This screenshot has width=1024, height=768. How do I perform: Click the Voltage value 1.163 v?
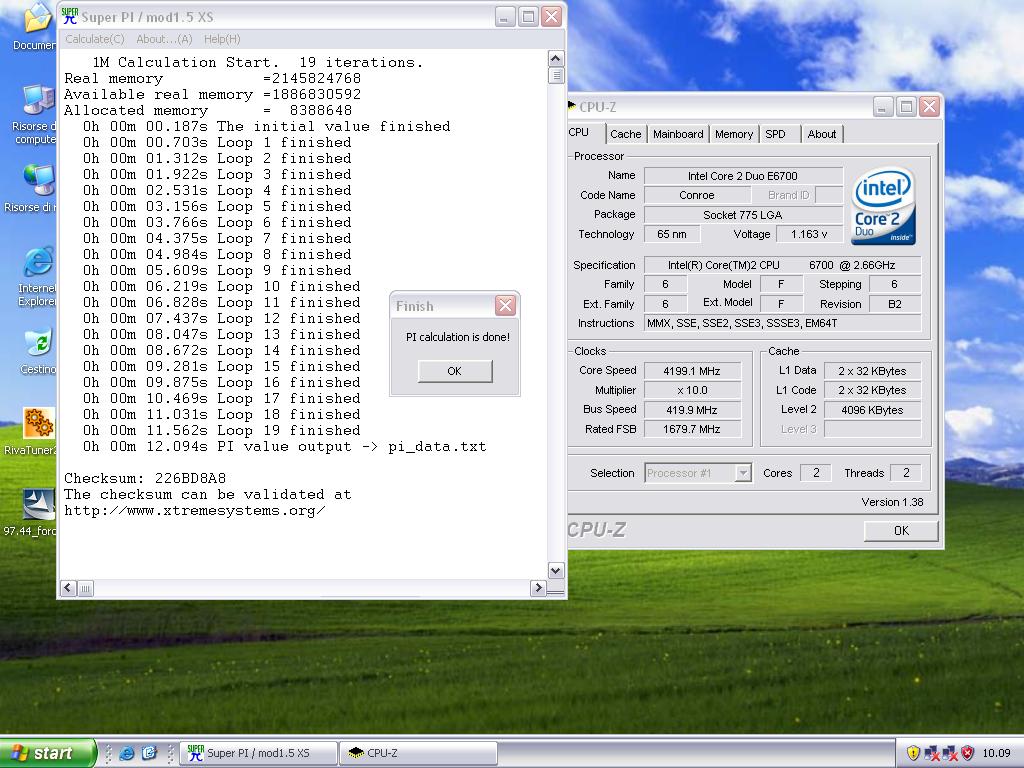pyautogui.click(x=808, y=234)
